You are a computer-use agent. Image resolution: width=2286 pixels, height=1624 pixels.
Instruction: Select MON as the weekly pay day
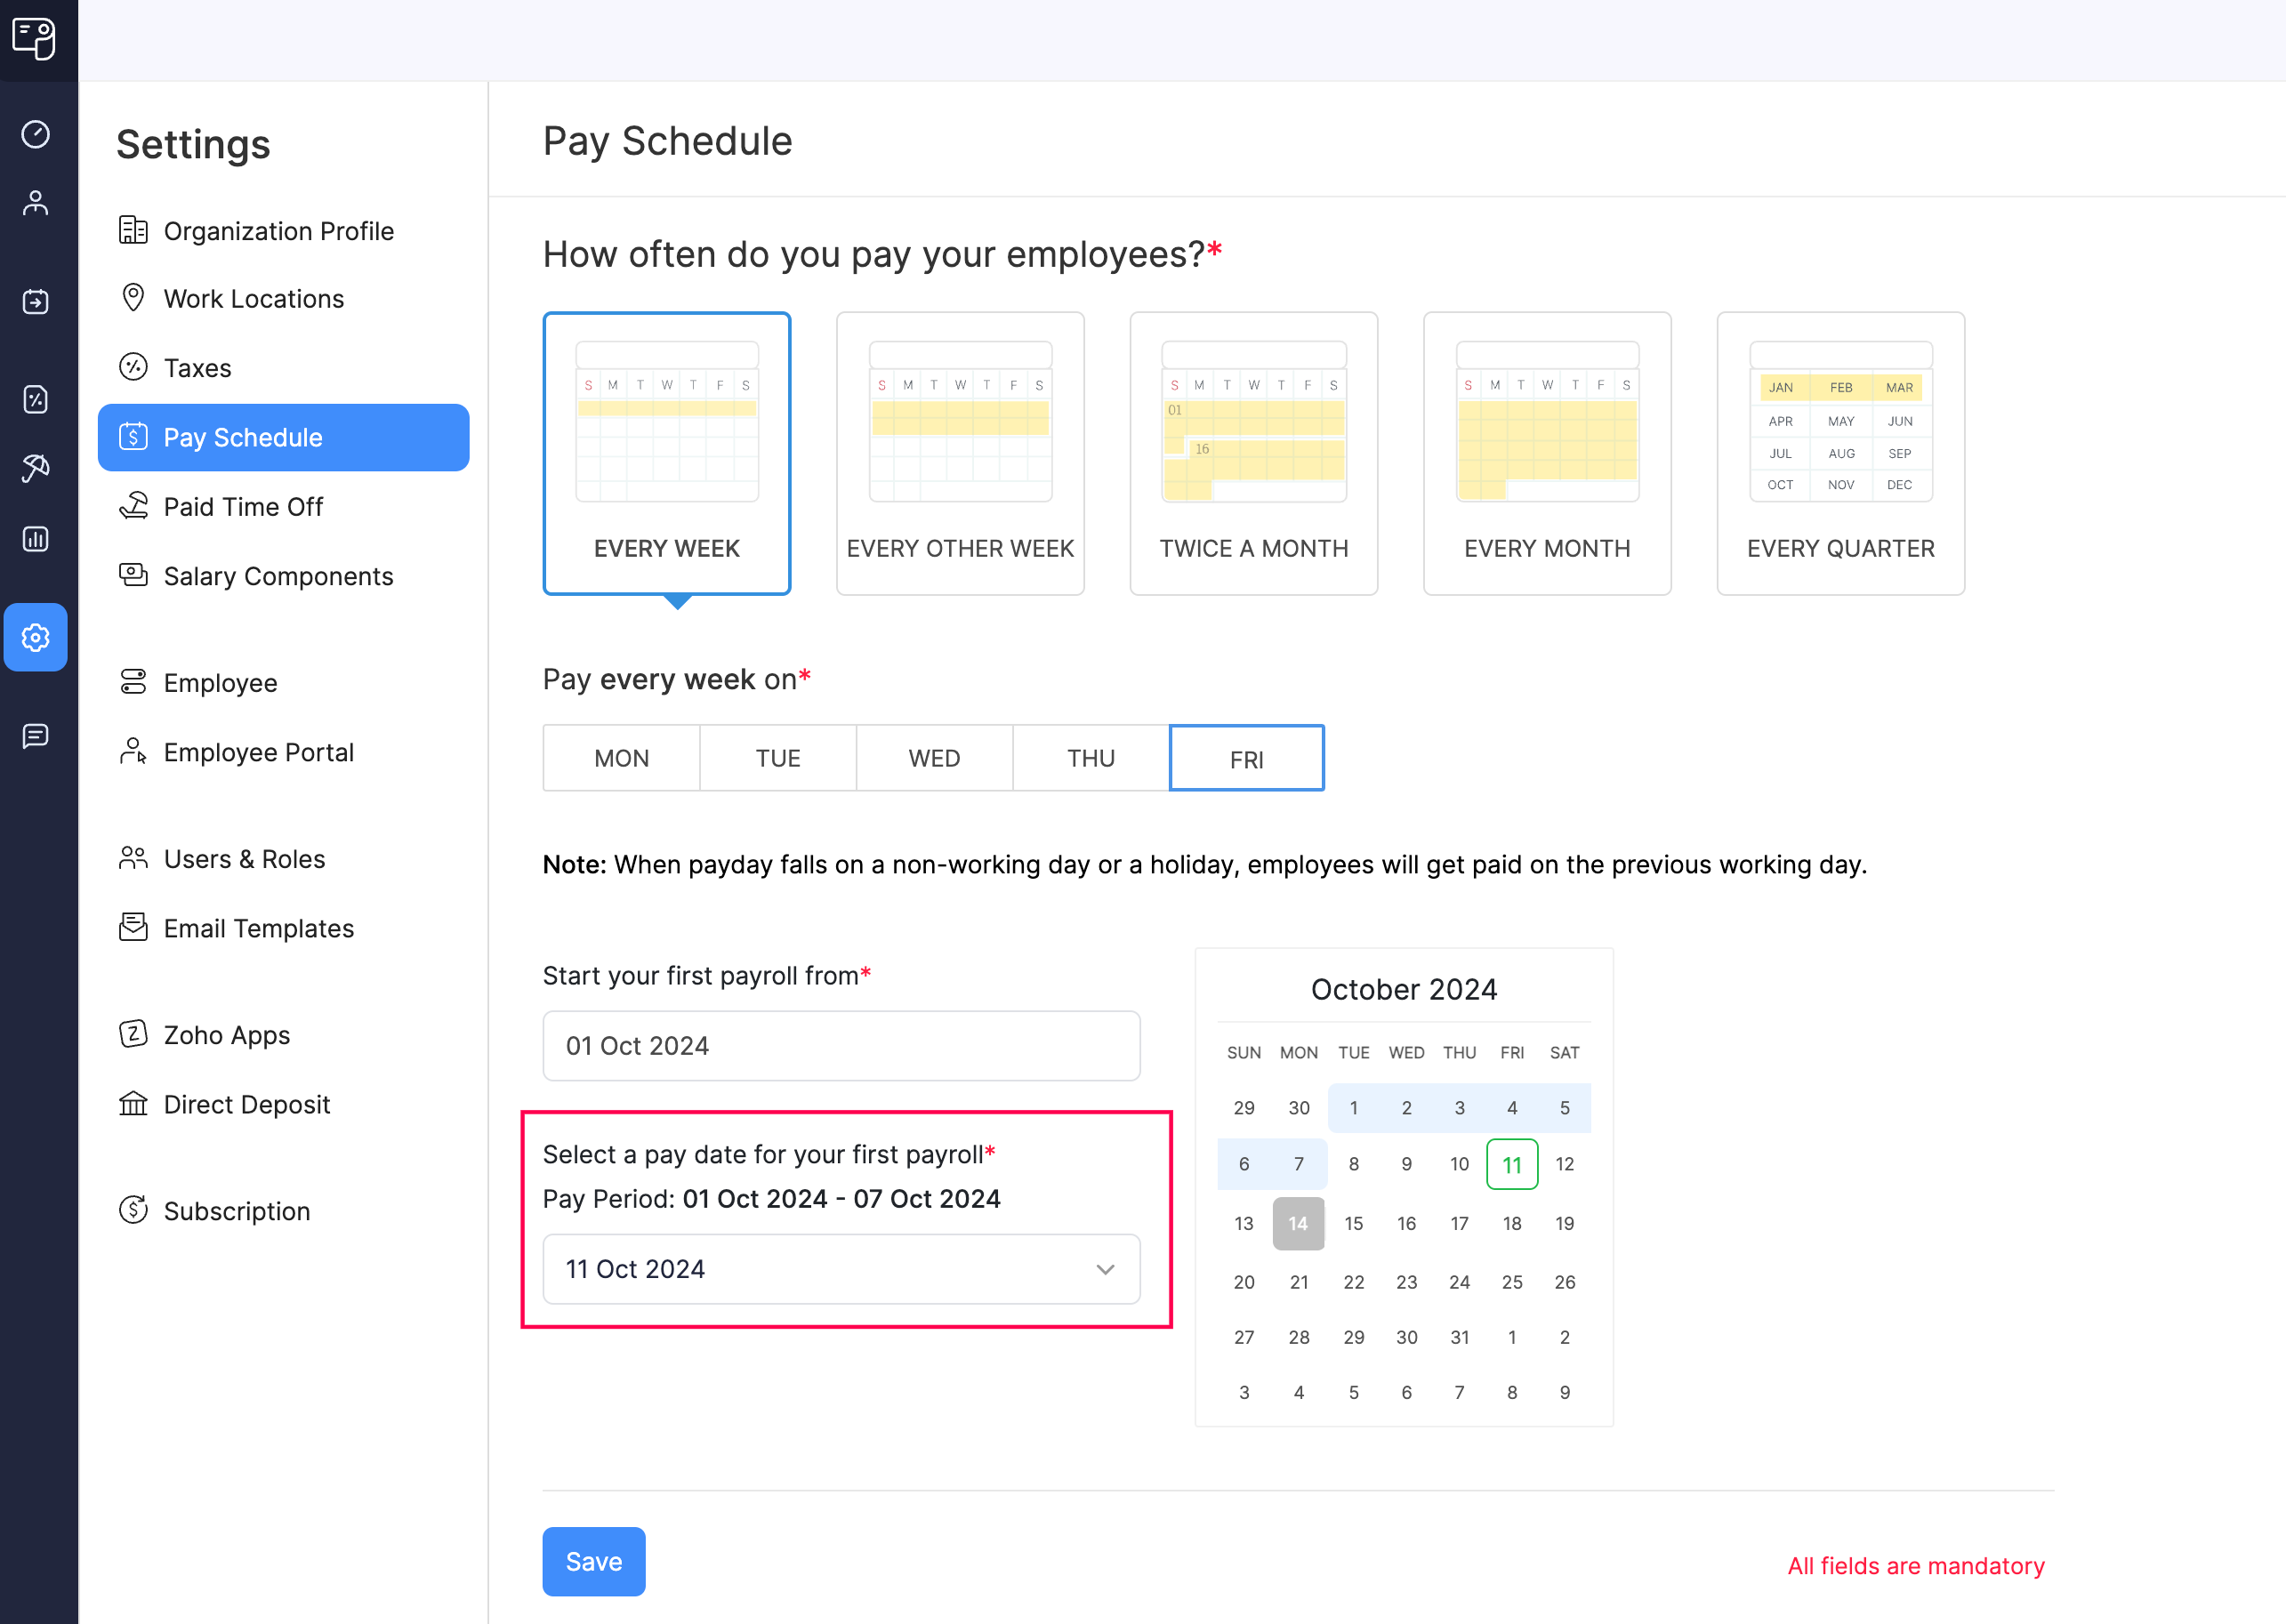(621, 758)
